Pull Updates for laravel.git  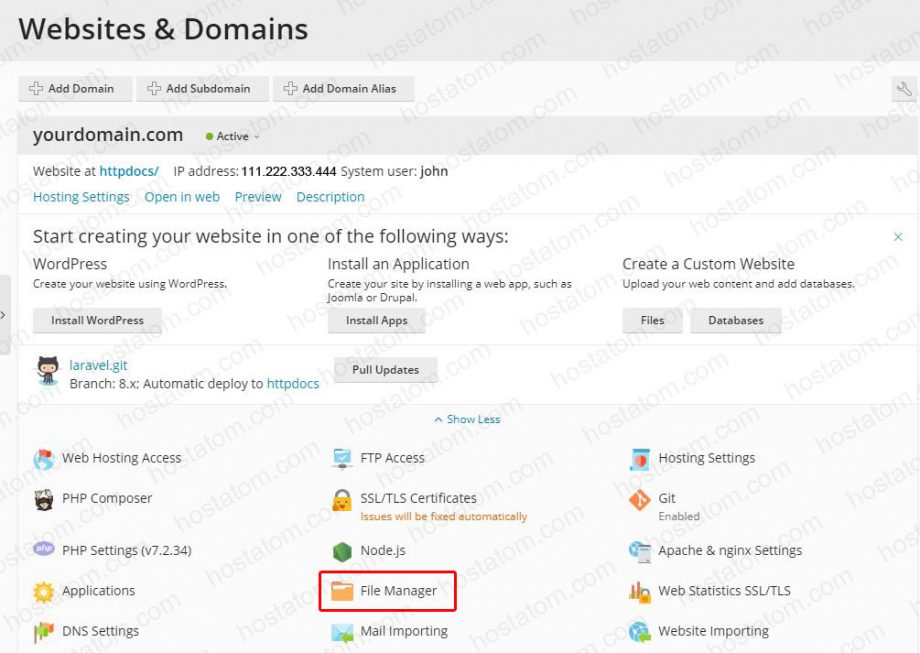coord(385,369)
